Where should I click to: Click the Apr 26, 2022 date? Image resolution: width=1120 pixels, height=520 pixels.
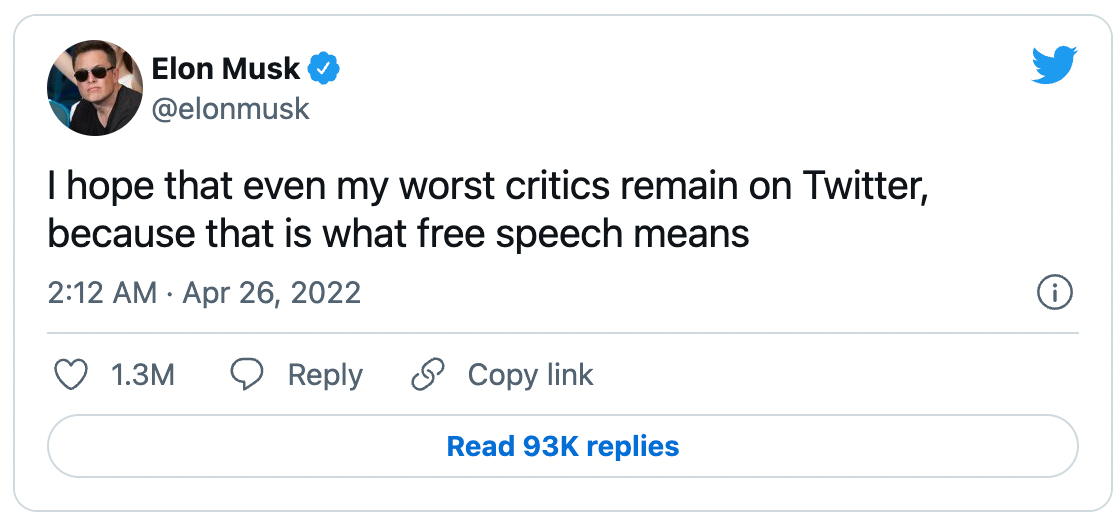(272, 293)
